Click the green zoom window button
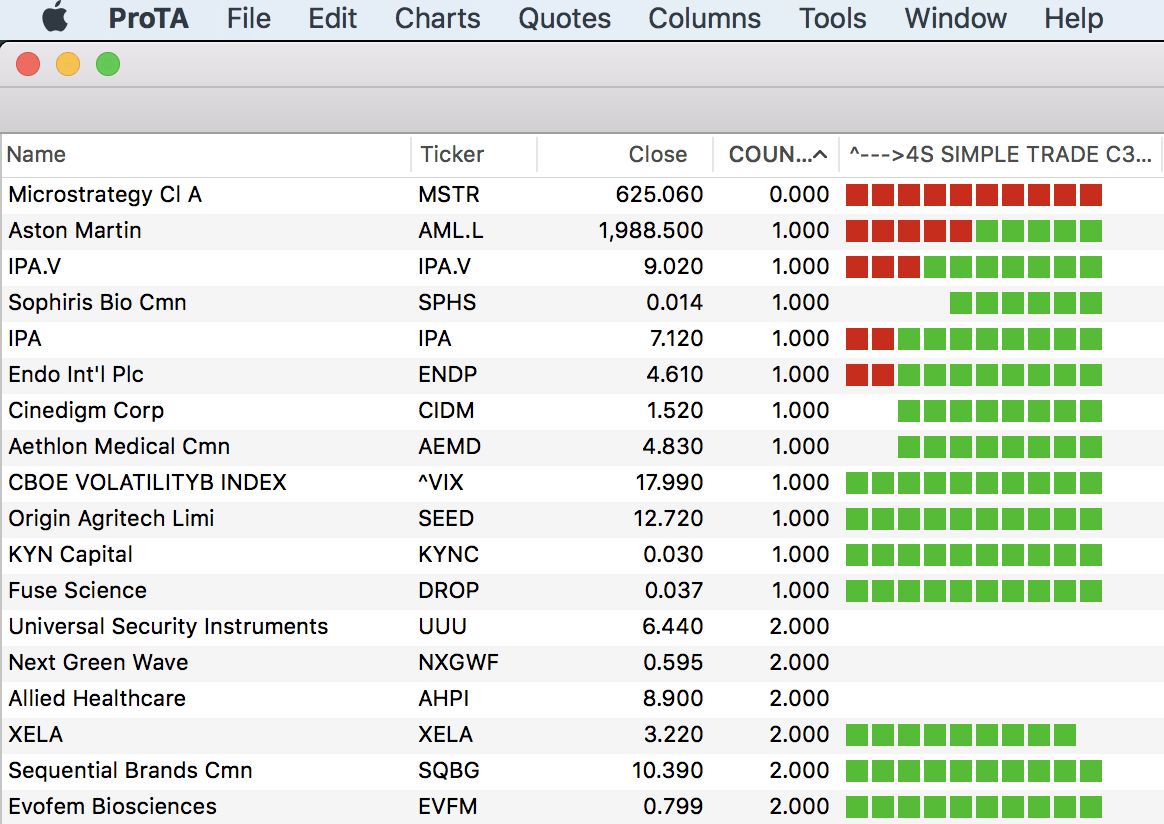This screenshot has width=1164, height=824. pyautogui.click(x=107, y=65)
